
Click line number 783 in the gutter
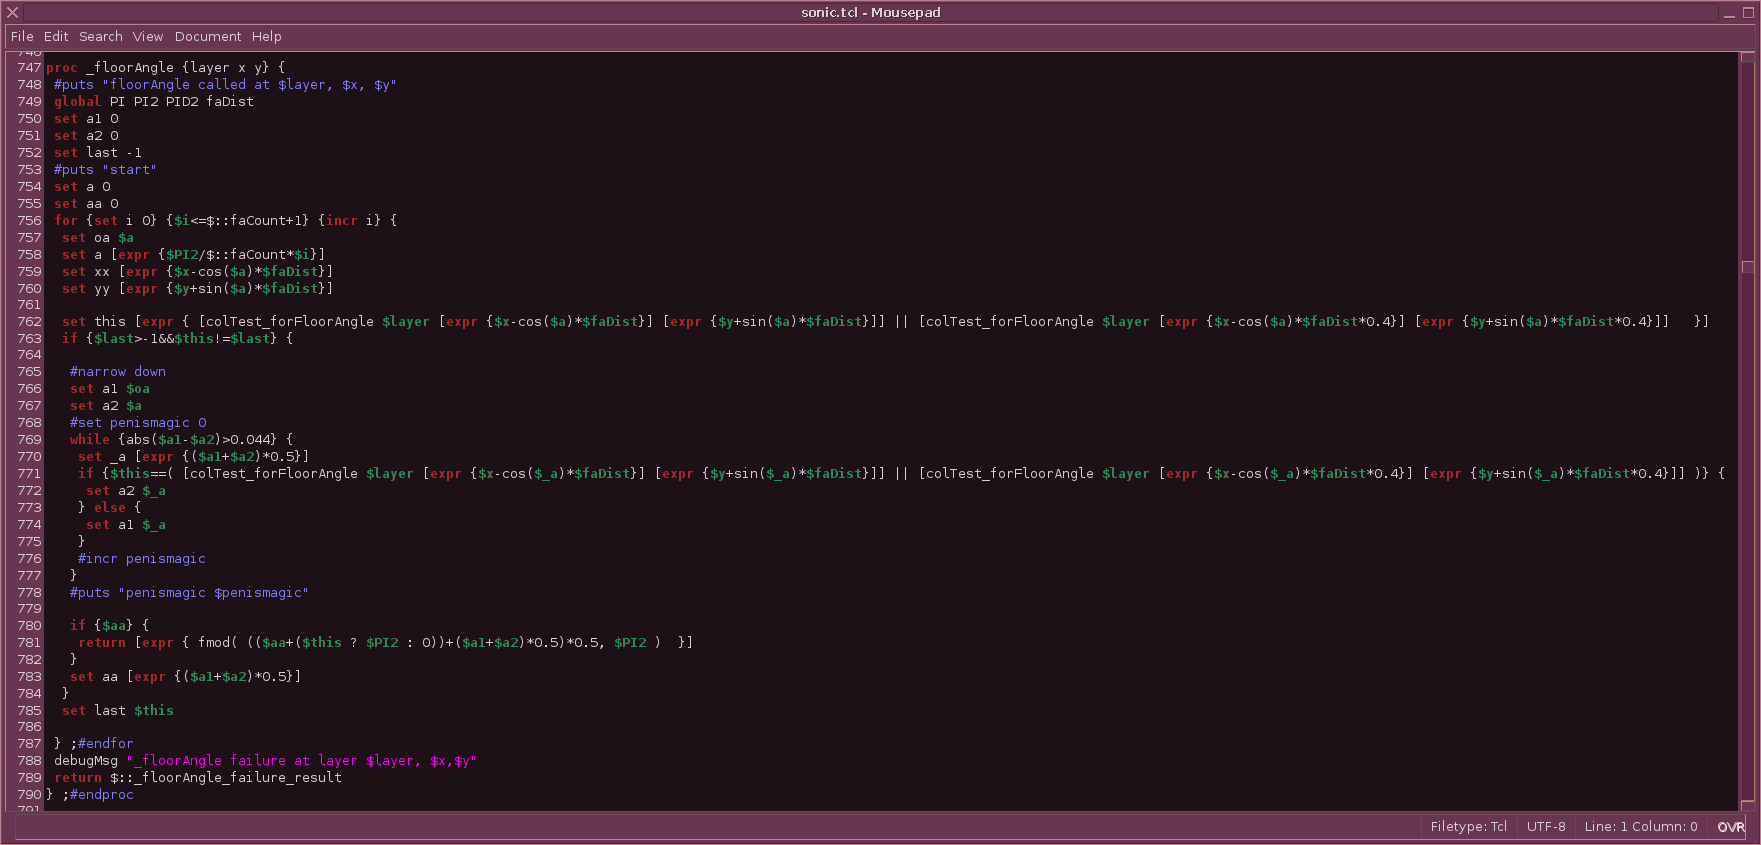pyautogui.click(x=29, y=677)
